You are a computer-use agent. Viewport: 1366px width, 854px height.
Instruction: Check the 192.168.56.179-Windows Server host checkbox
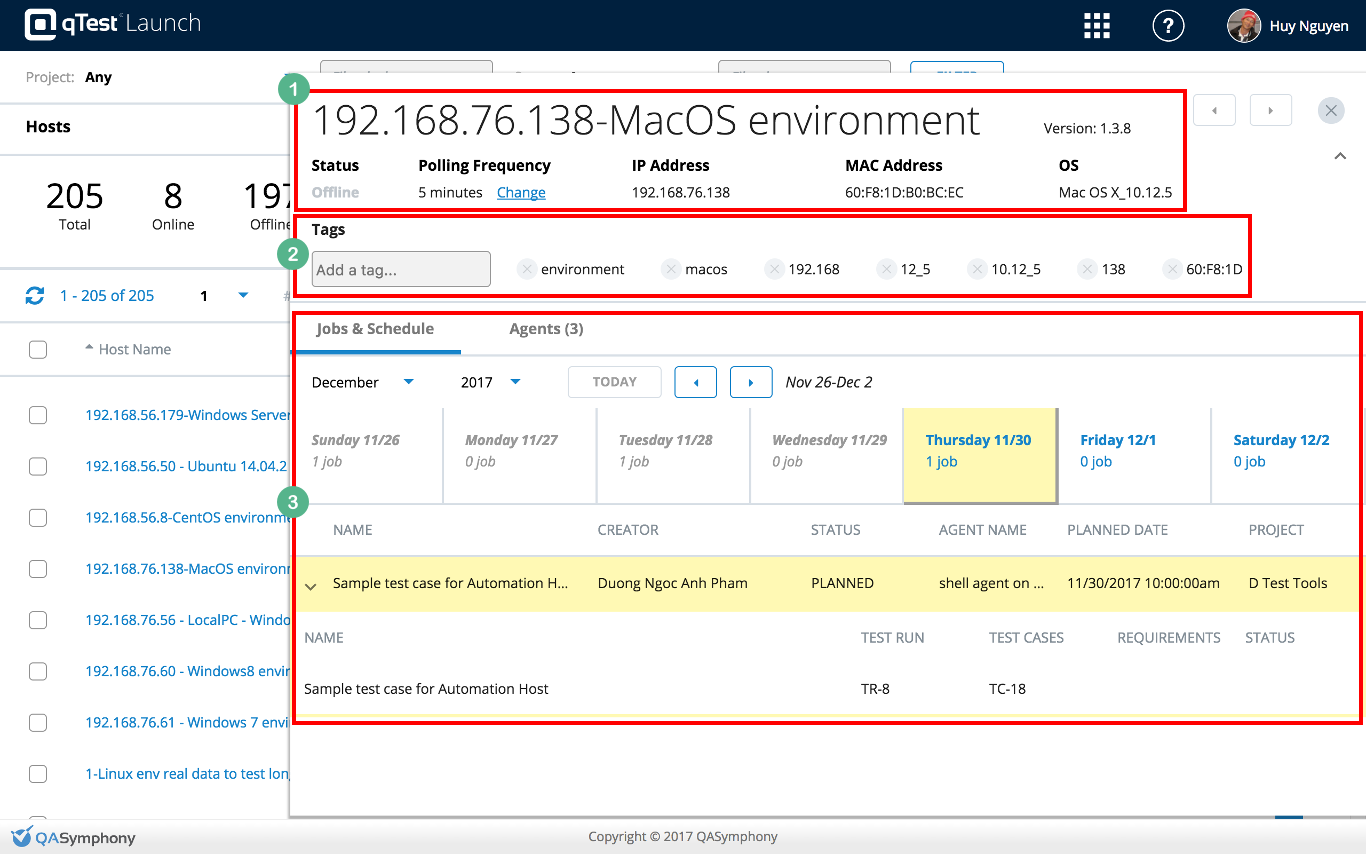[x=38, y=415]
